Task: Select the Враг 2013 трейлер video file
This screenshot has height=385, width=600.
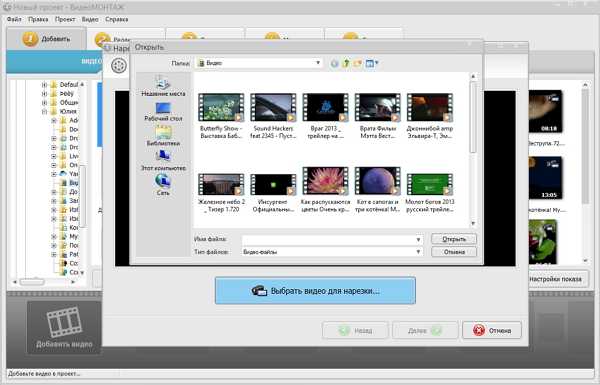Action: [x=325, y=116]
